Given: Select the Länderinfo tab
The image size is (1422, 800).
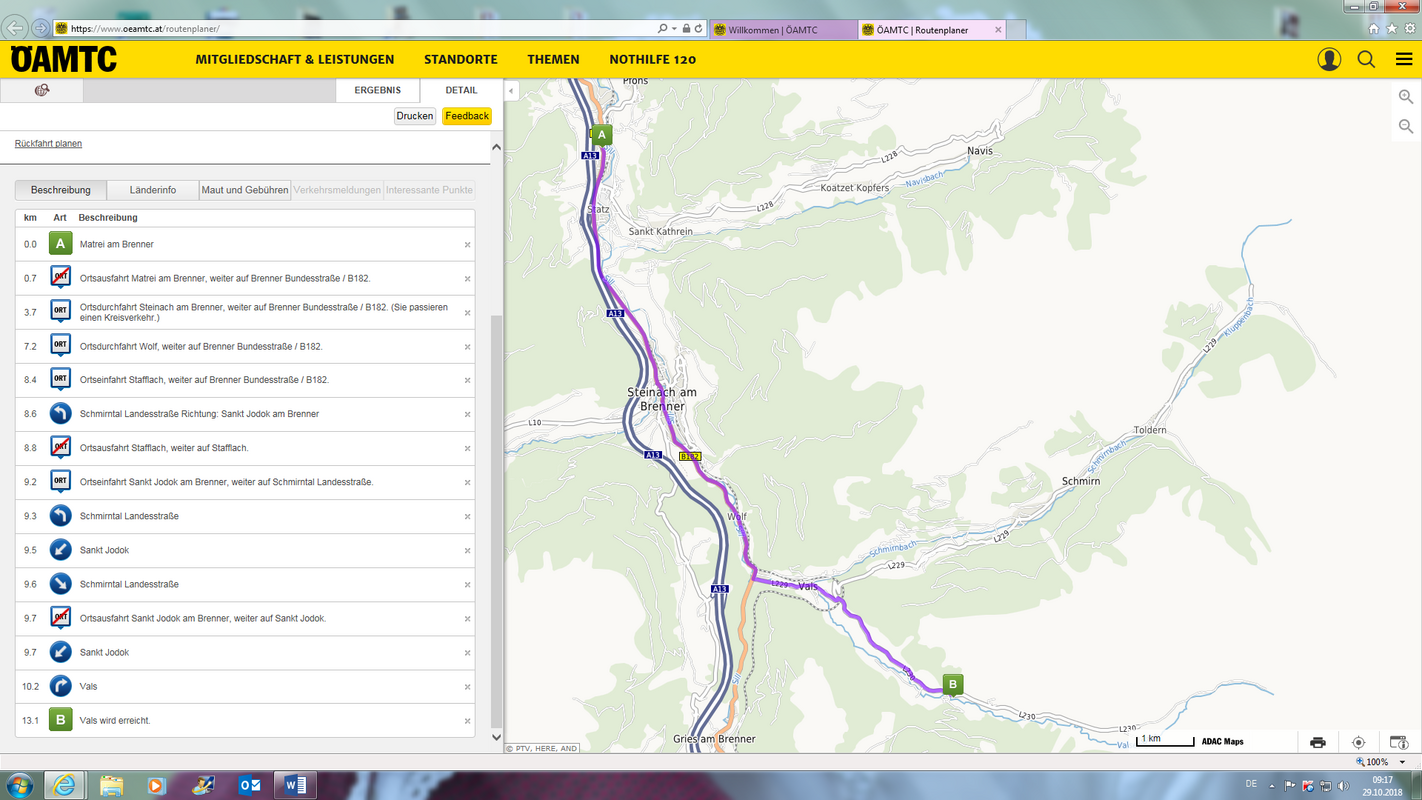Looking at the screenshot, I should pyautogui.click(x=153, y=190).
